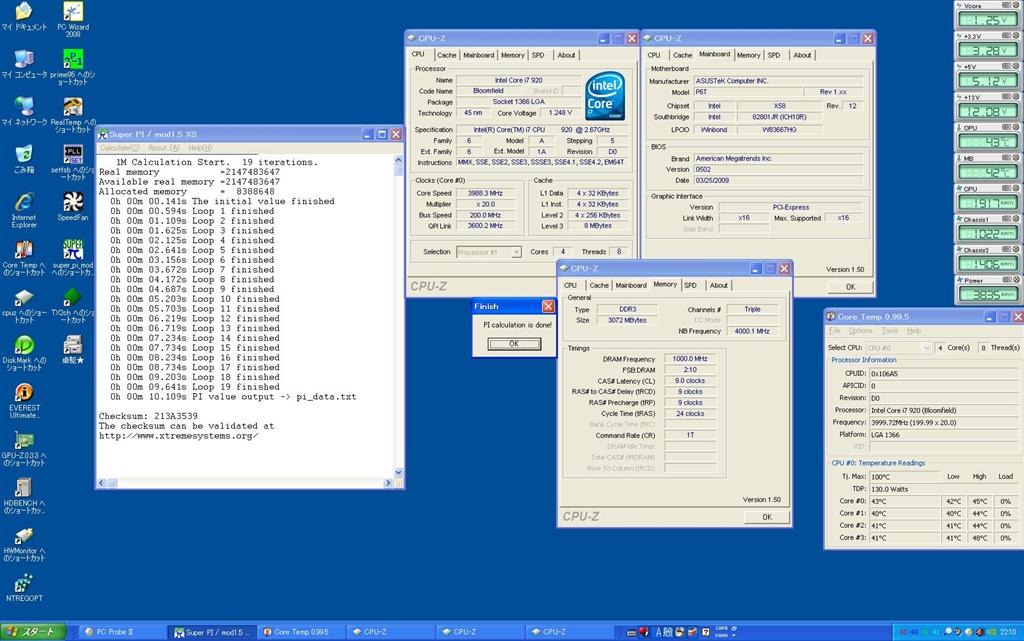This screenshot has width=1024, height=641.
Task: Expand the Select CPU dropdown in Core Temp
Action: click(925, 348)
